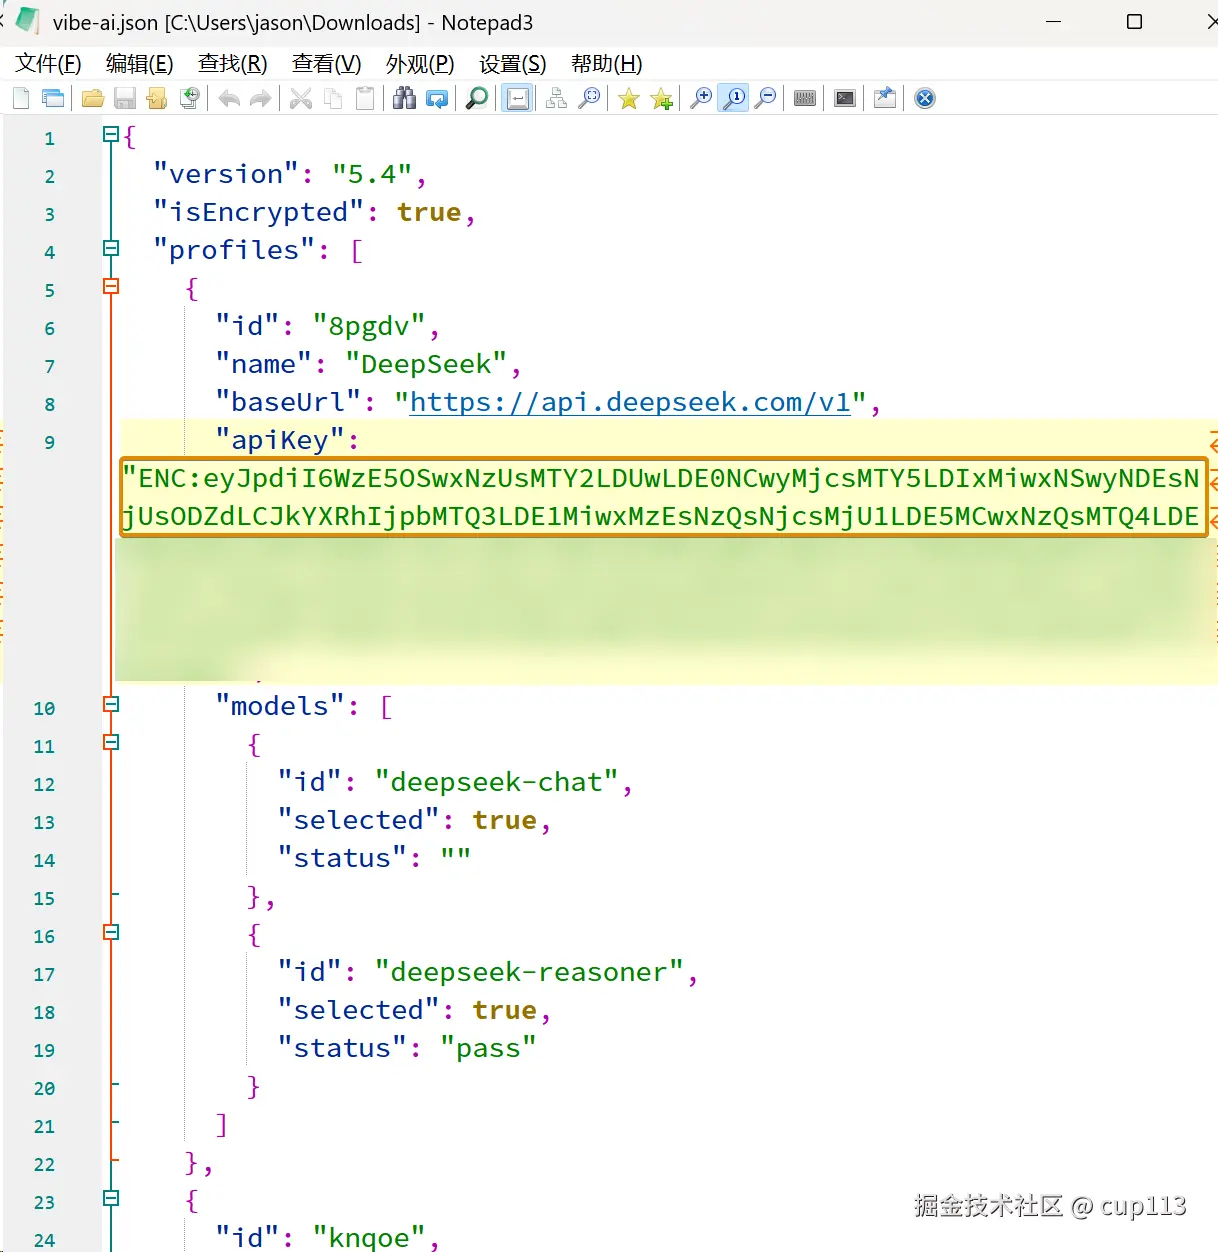Open the 编辑(E) menu

coord(140,64)
